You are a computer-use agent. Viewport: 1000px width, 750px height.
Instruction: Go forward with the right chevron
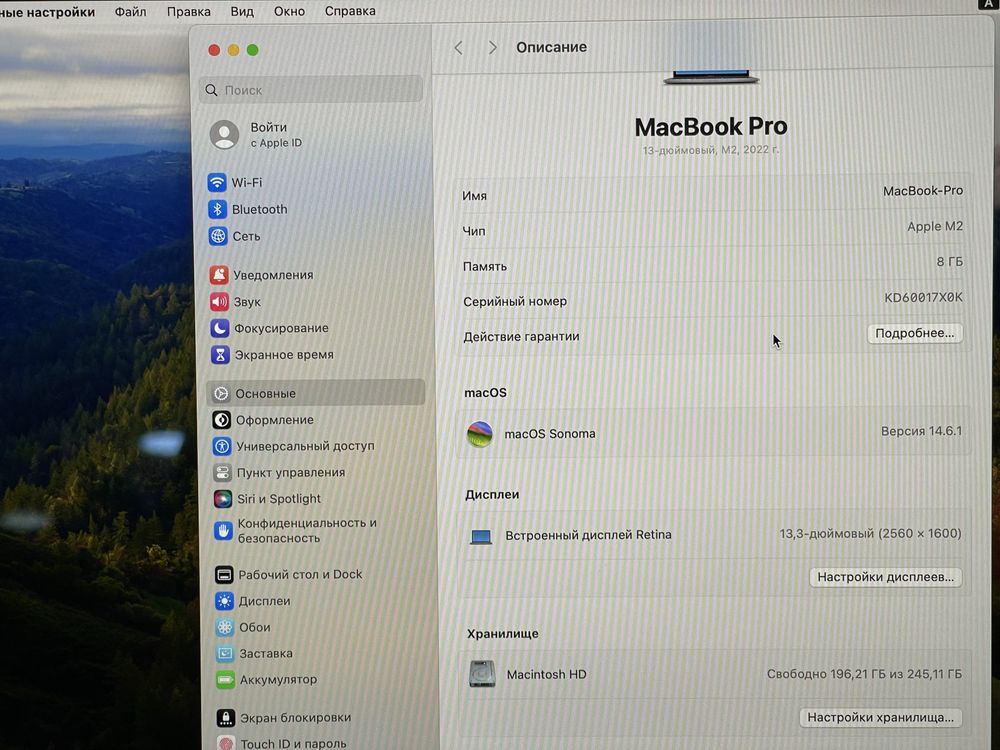click(492, 48)
